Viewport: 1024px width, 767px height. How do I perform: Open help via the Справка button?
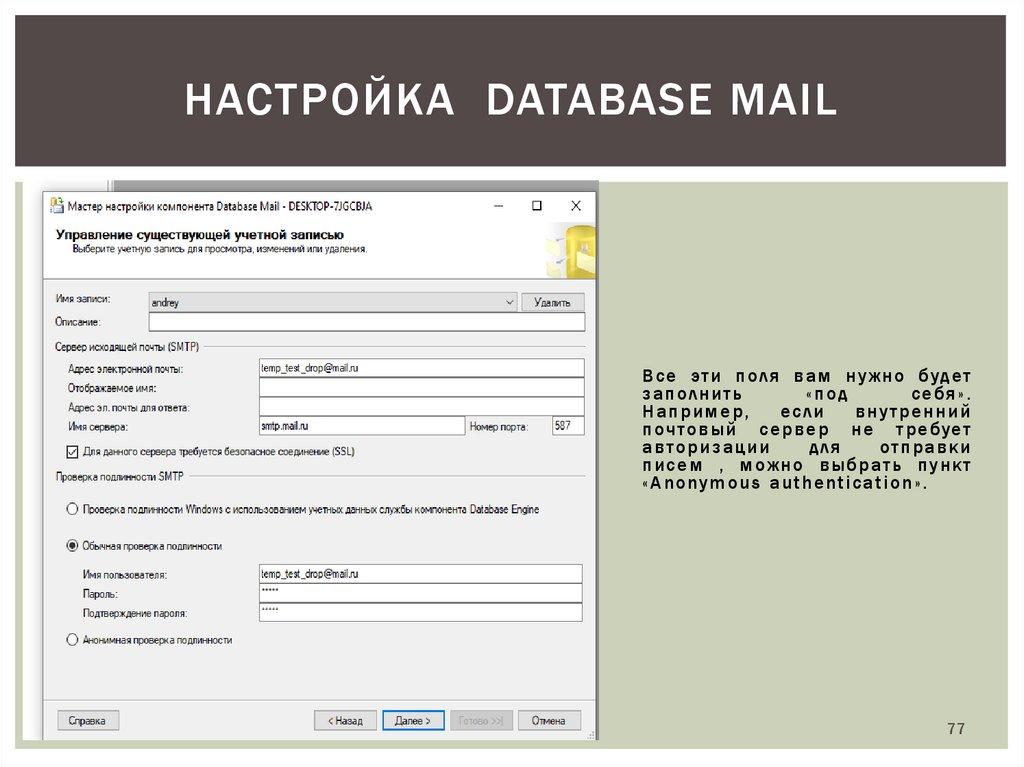[x=88, y=720]
